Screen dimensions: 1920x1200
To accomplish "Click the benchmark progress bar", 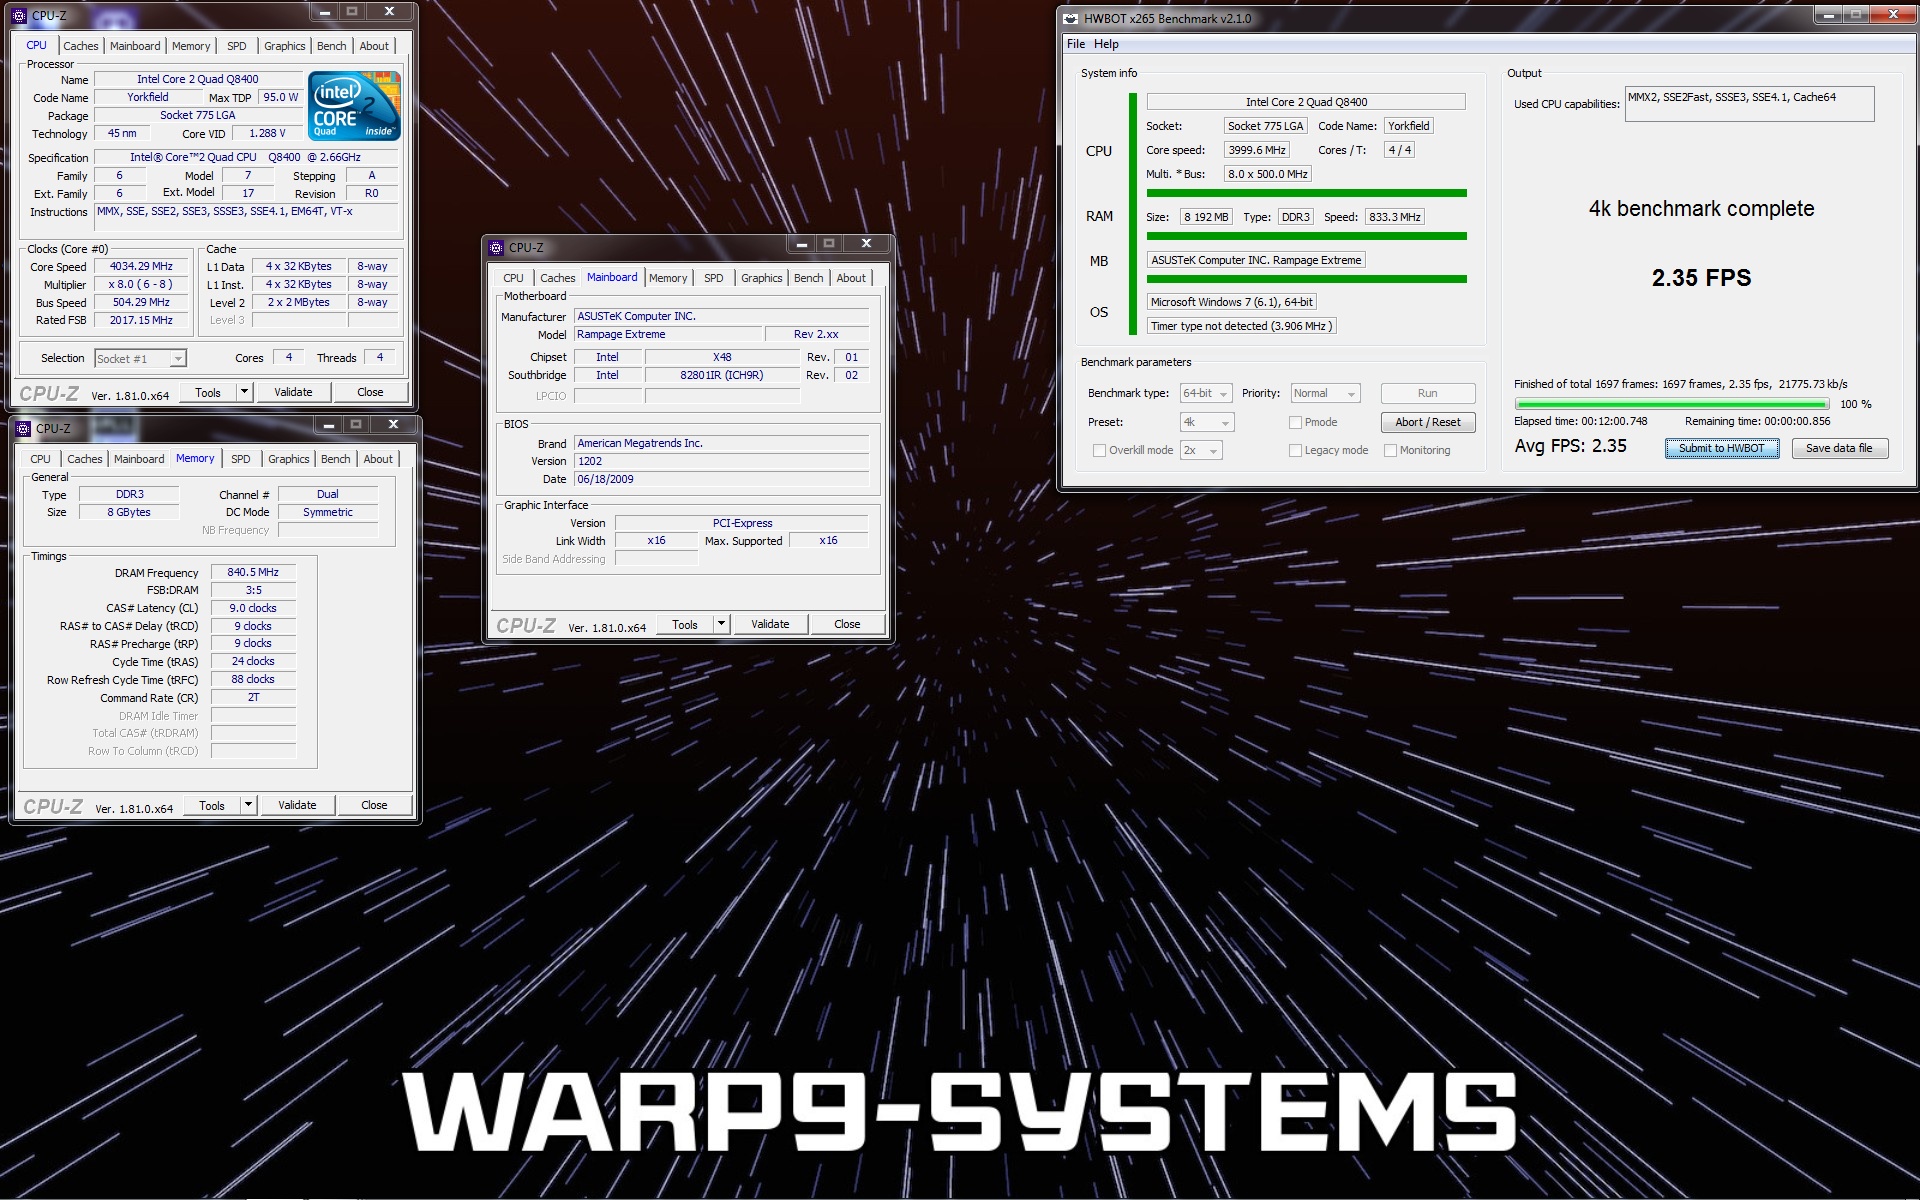I will tap(1672, 404).
